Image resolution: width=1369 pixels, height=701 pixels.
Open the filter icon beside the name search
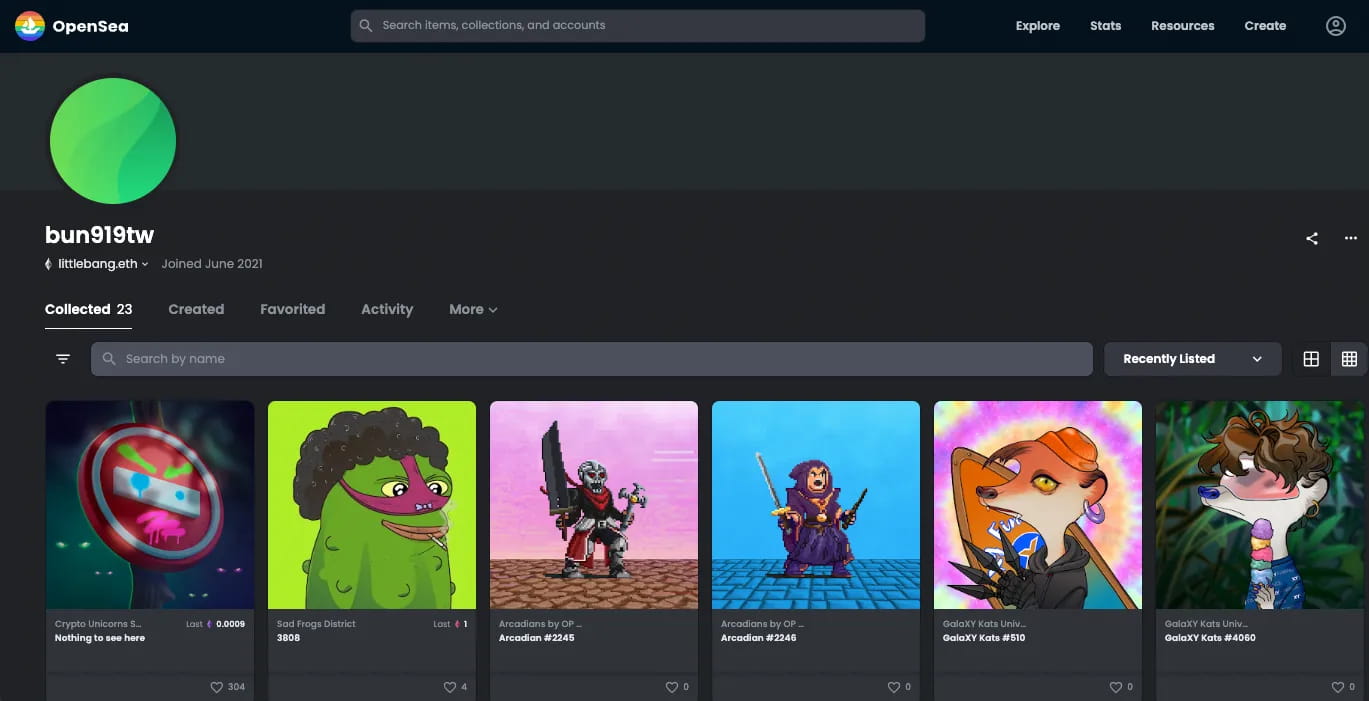coord(63,359)
